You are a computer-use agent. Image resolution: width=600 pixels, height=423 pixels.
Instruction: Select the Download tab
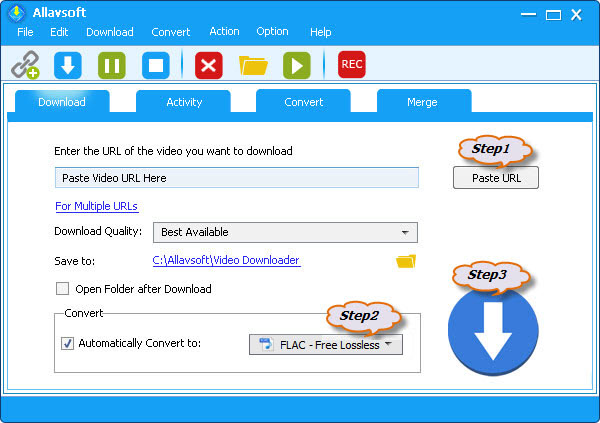coord(62,102)
